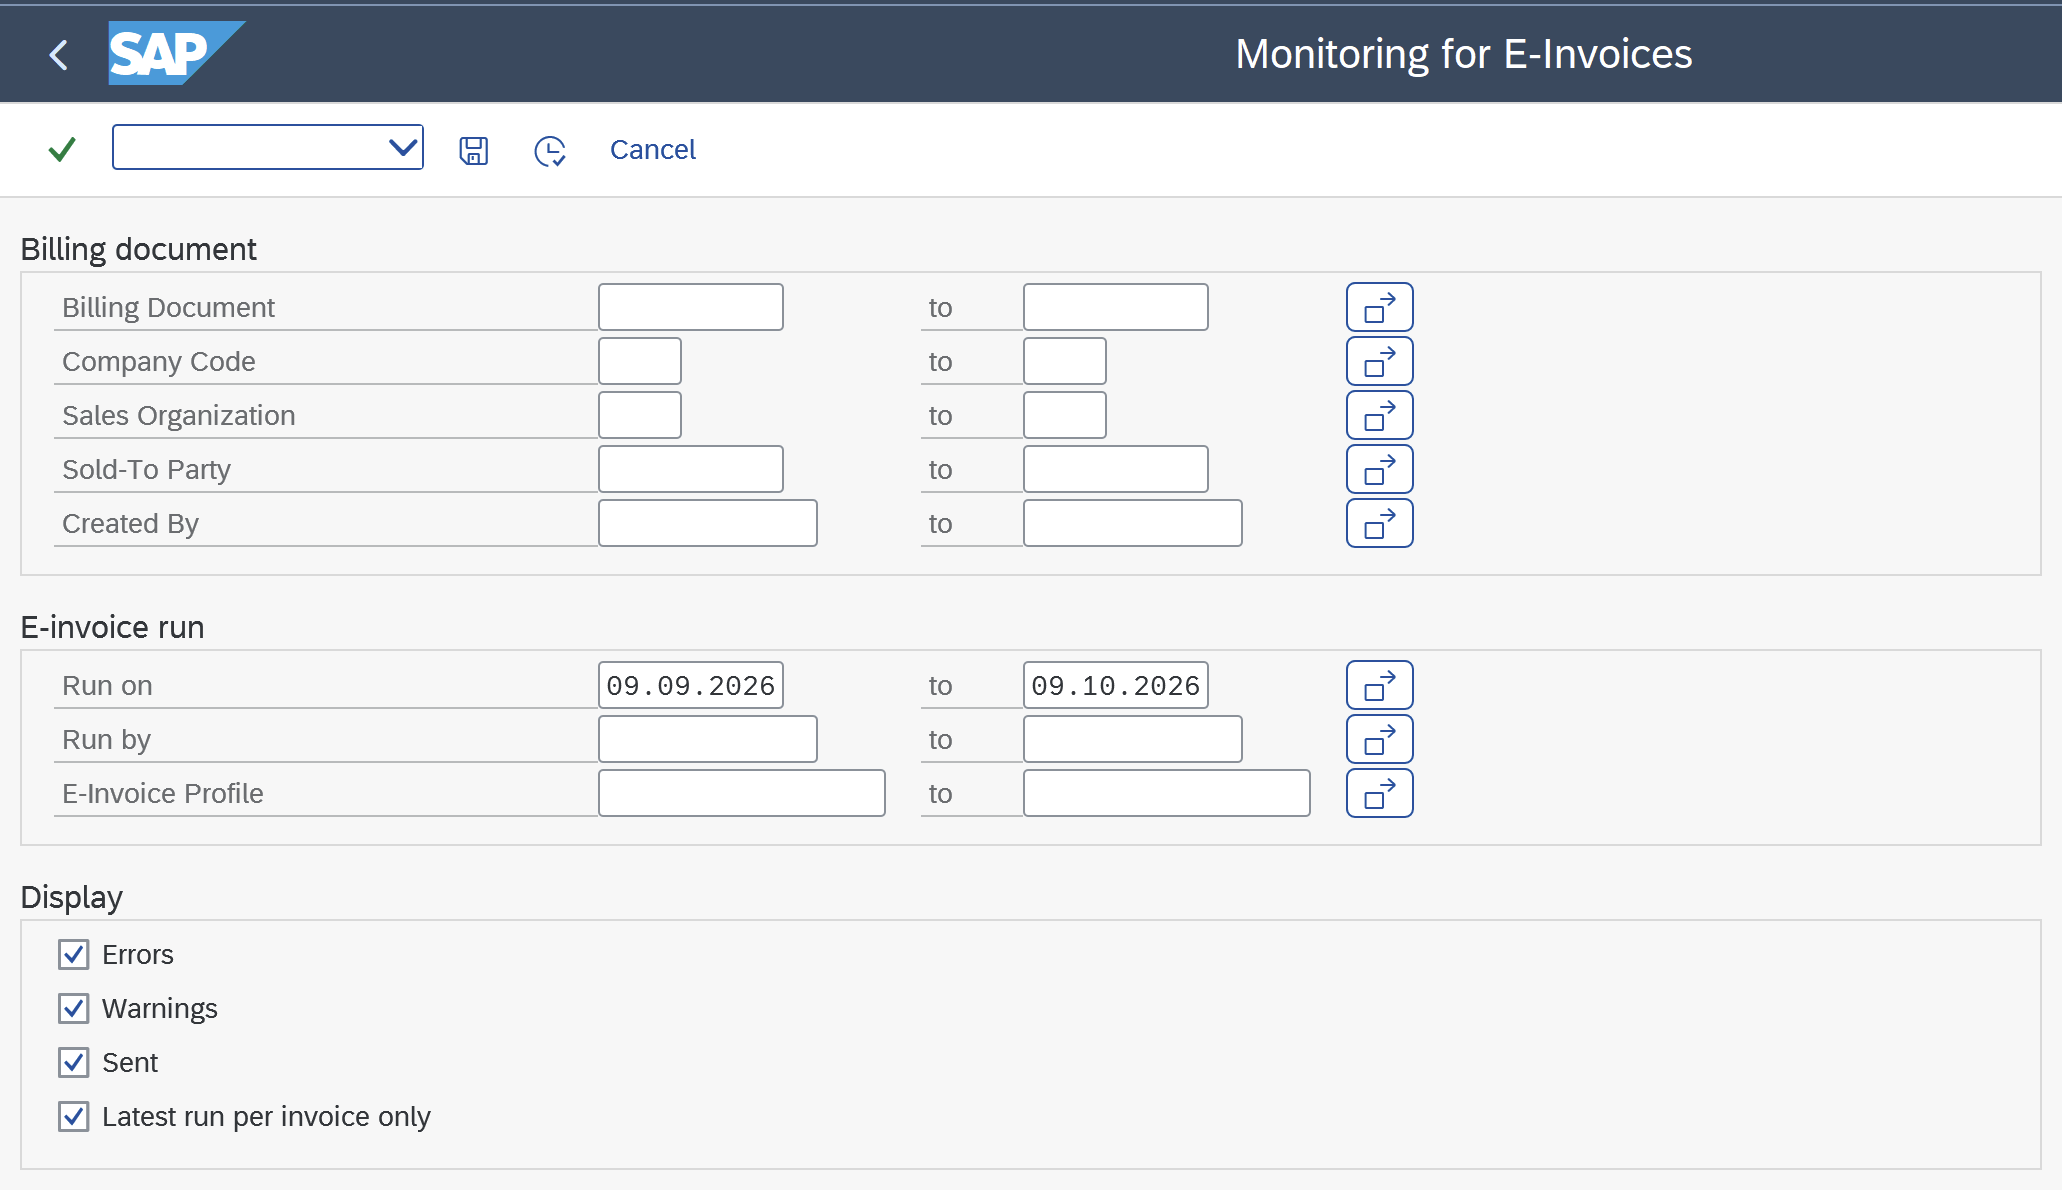
Task: Click the green checkmark Enter icon
Action: [x=62, y=150]
